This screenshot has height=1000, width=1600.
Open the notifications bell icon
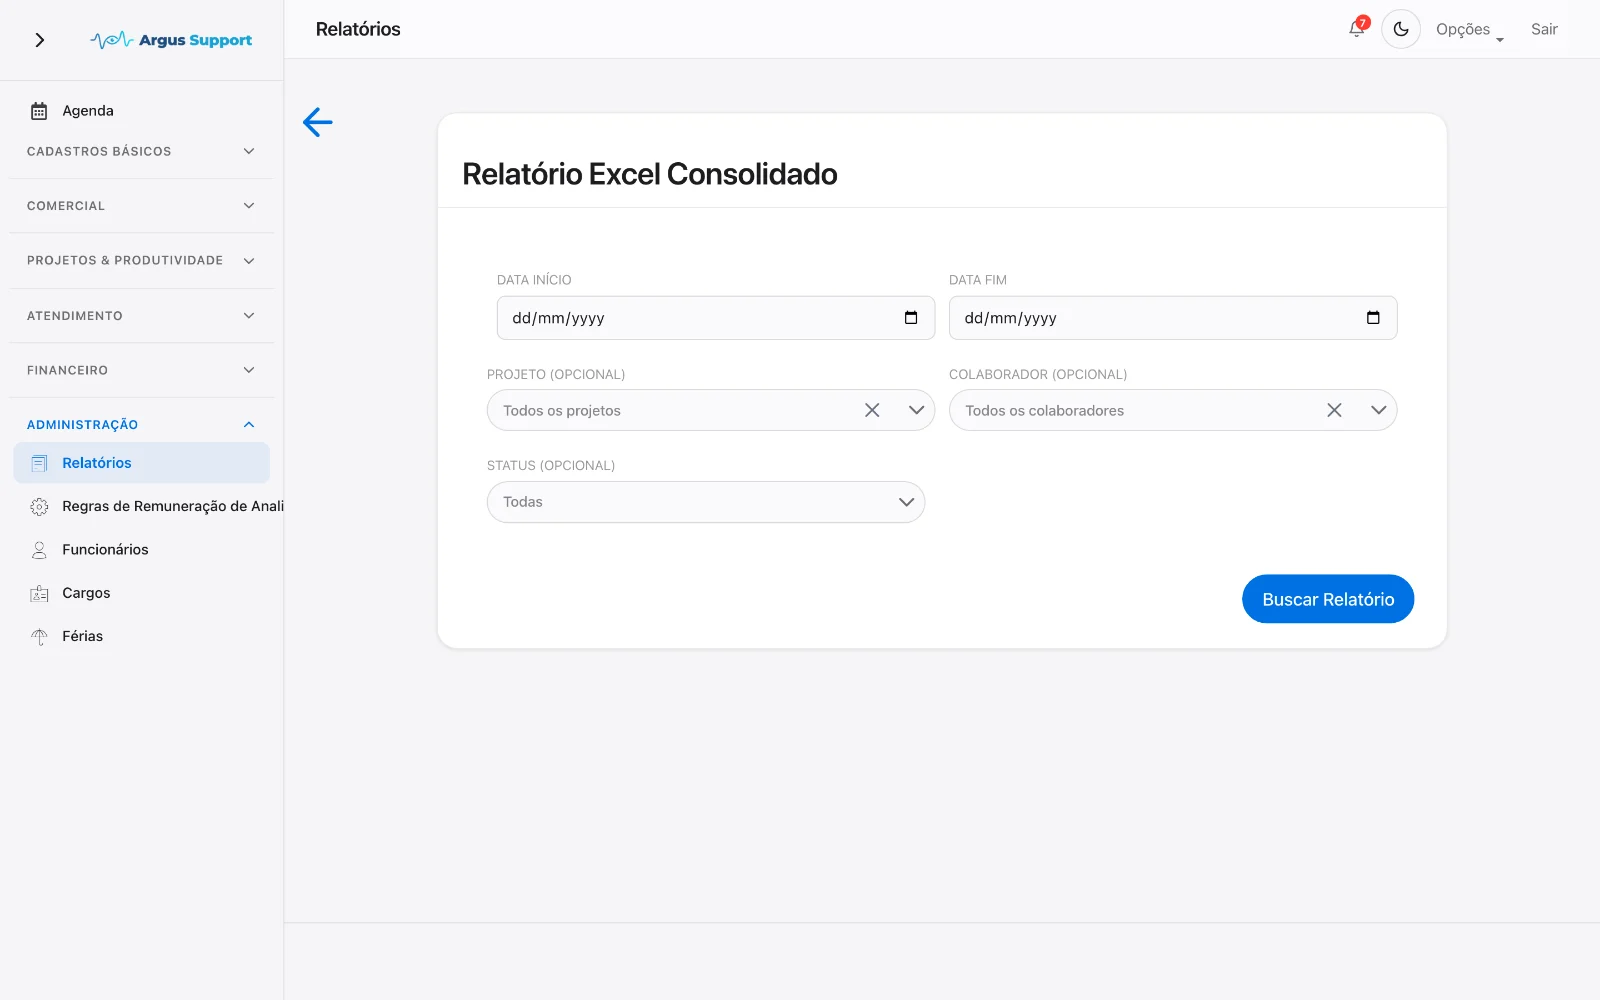(1357, 28)
